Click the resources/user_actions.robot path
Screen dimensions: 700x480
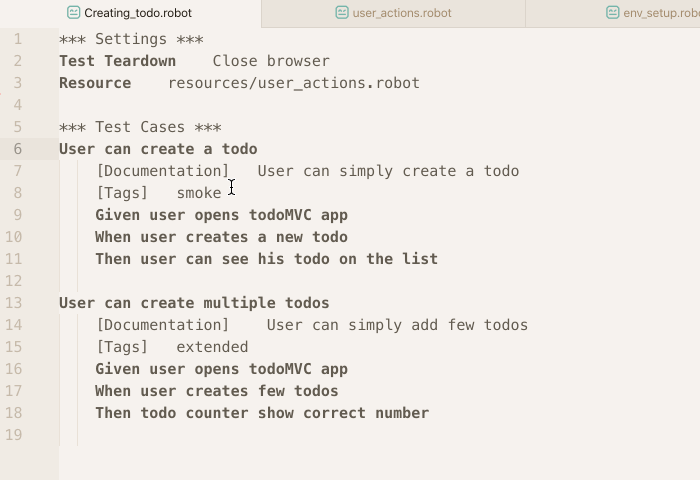(294, 83)
